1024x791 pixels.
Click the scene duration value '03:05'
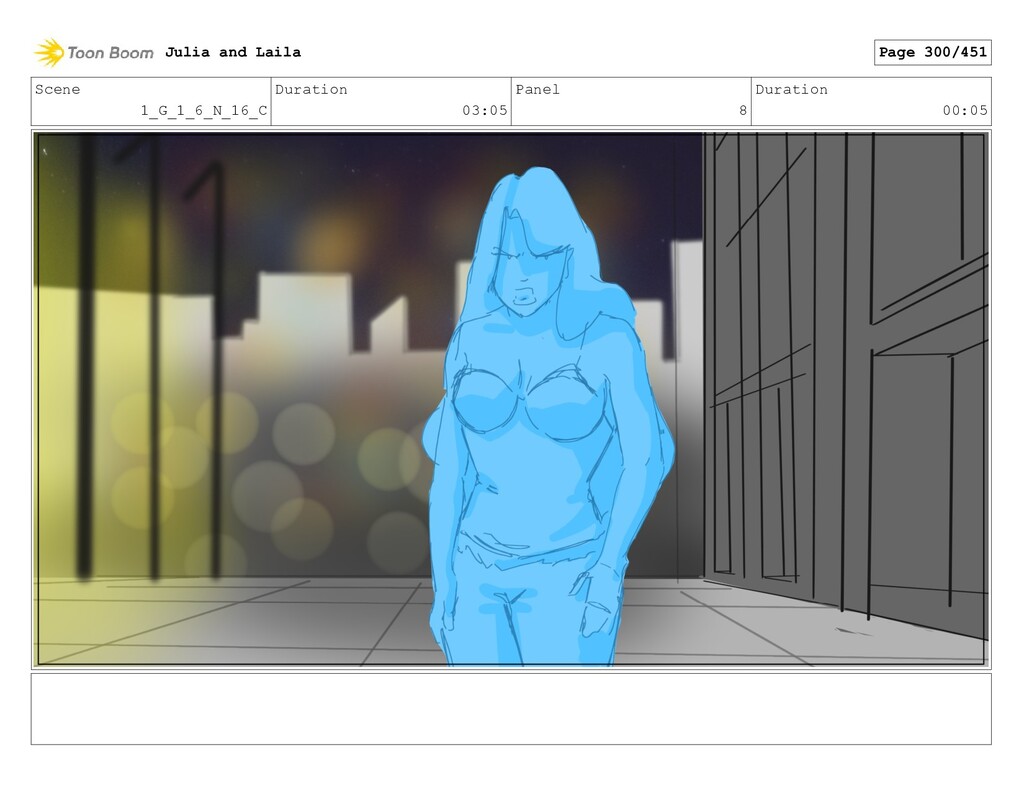pos(485,110)
